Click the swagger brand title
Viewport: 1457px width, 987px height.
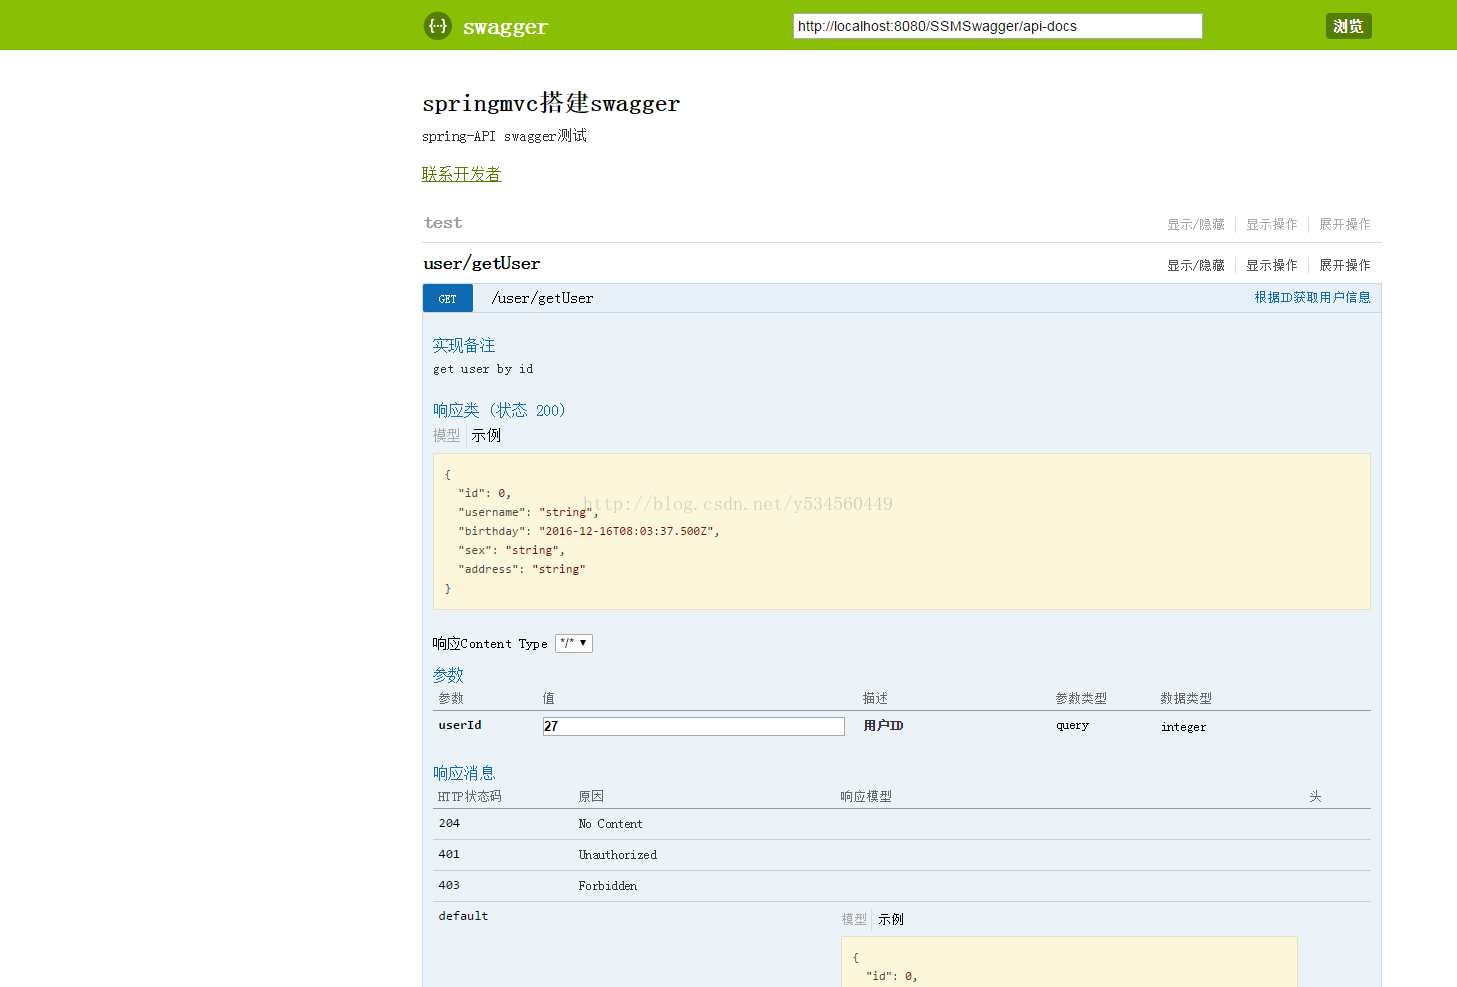tap(505, 27)
